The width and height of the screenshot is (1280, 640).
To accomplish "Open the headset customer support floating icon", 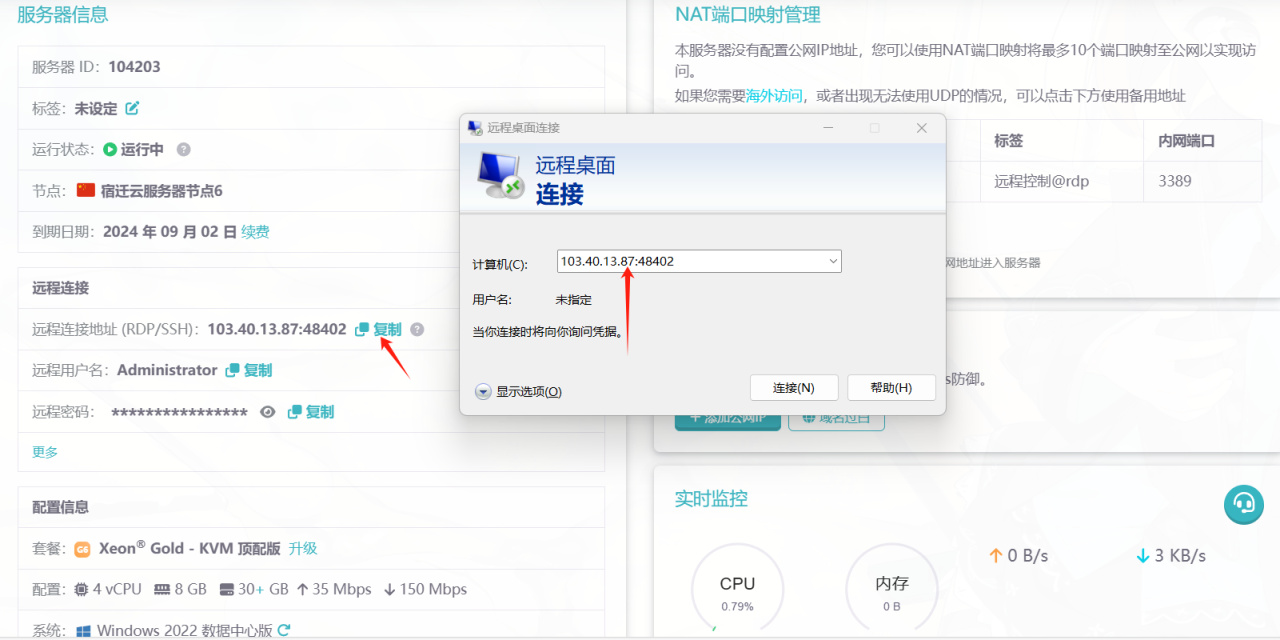I will click(1244, 504).
